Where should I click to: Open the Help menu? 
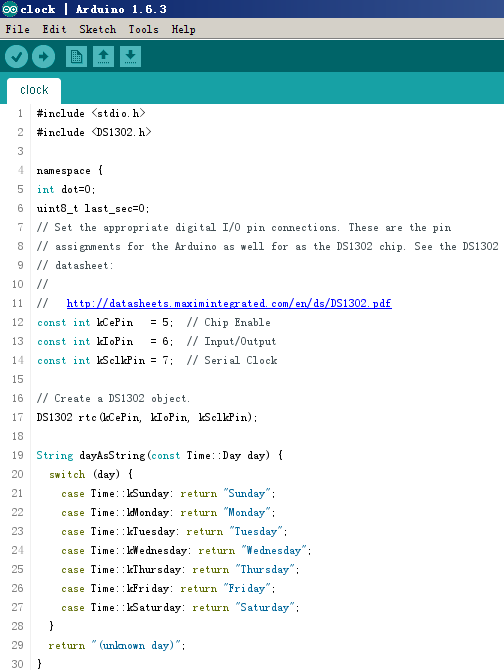coord(184,29)
